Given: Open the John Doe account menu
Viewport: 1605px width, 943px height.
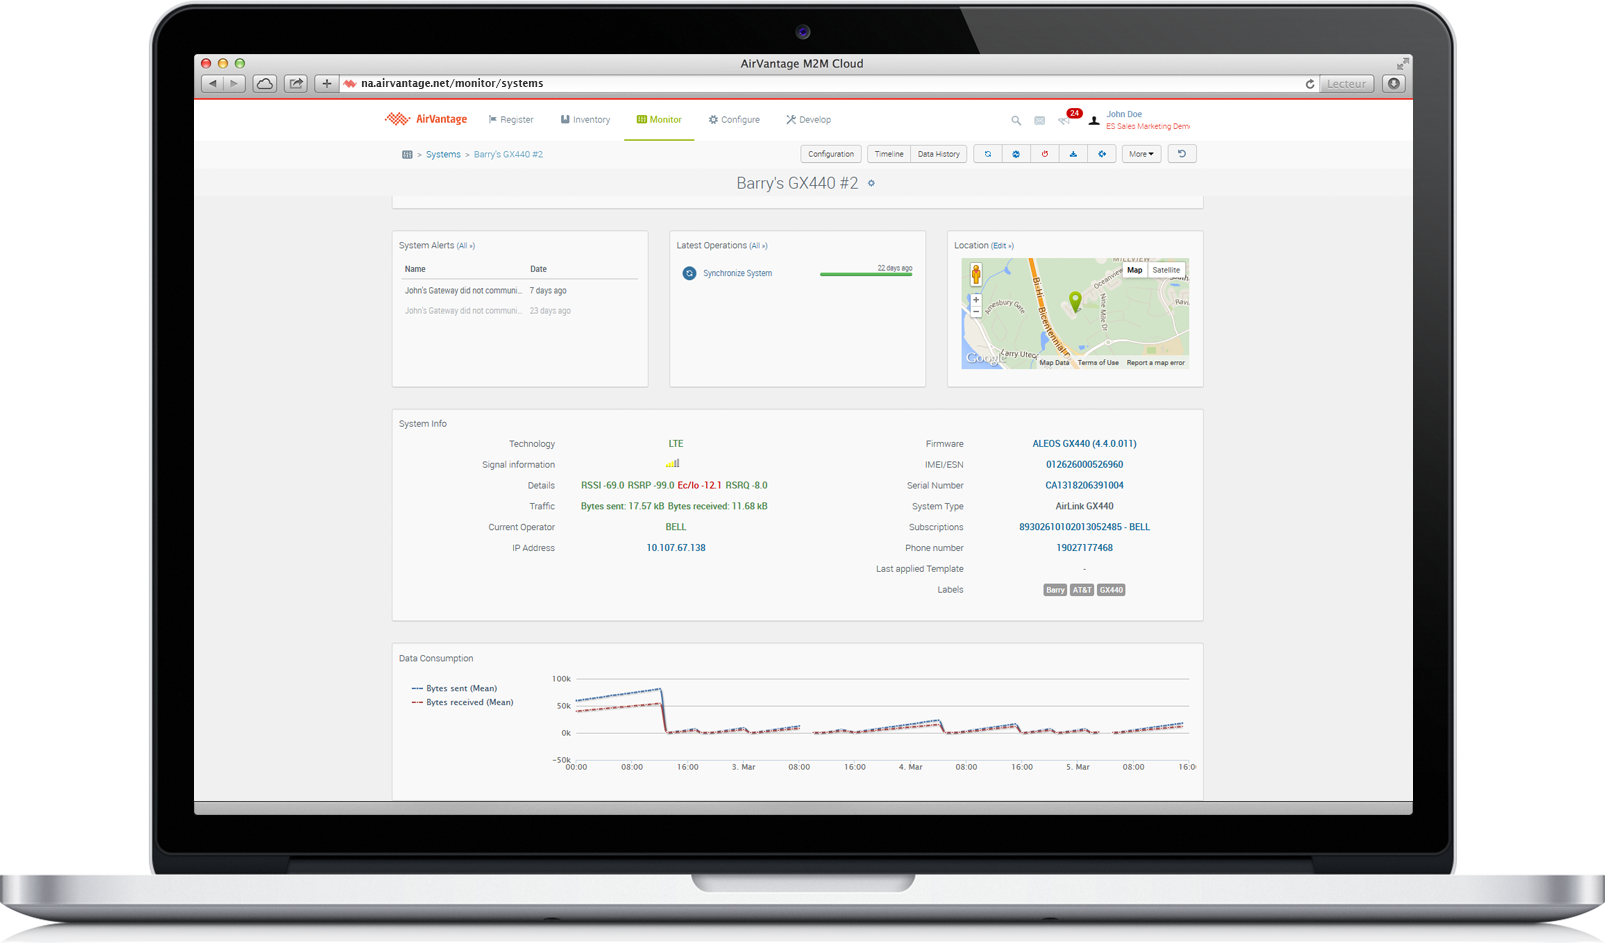Looking at the screenshot, I should point(1124,114).
